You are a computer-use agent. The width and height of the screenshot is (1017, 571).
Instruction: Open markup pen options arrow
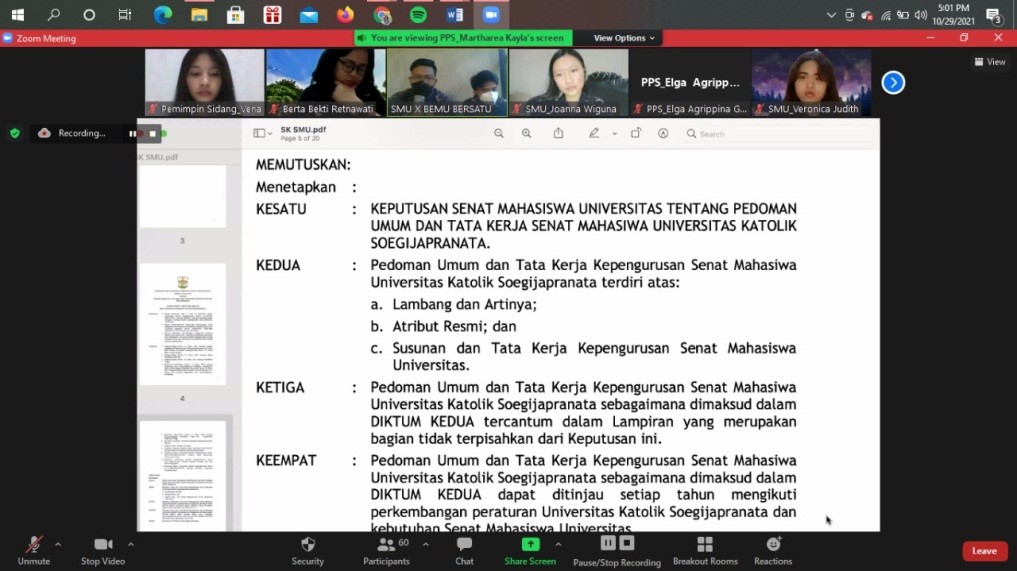coord(614,134)
